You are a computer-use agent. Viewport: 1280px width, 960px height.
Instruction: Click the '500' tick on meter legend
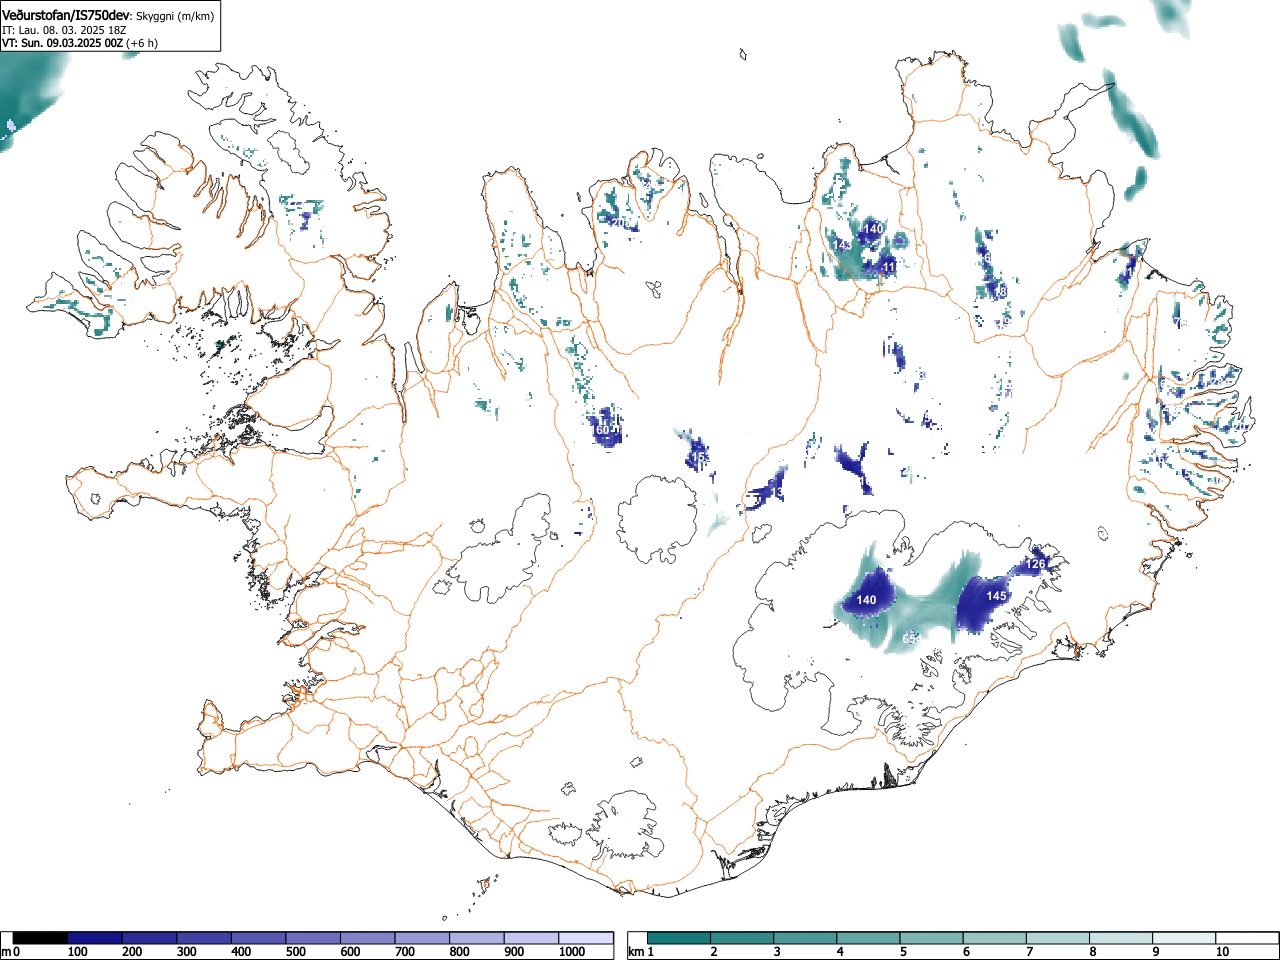click(x=295, y=952)
